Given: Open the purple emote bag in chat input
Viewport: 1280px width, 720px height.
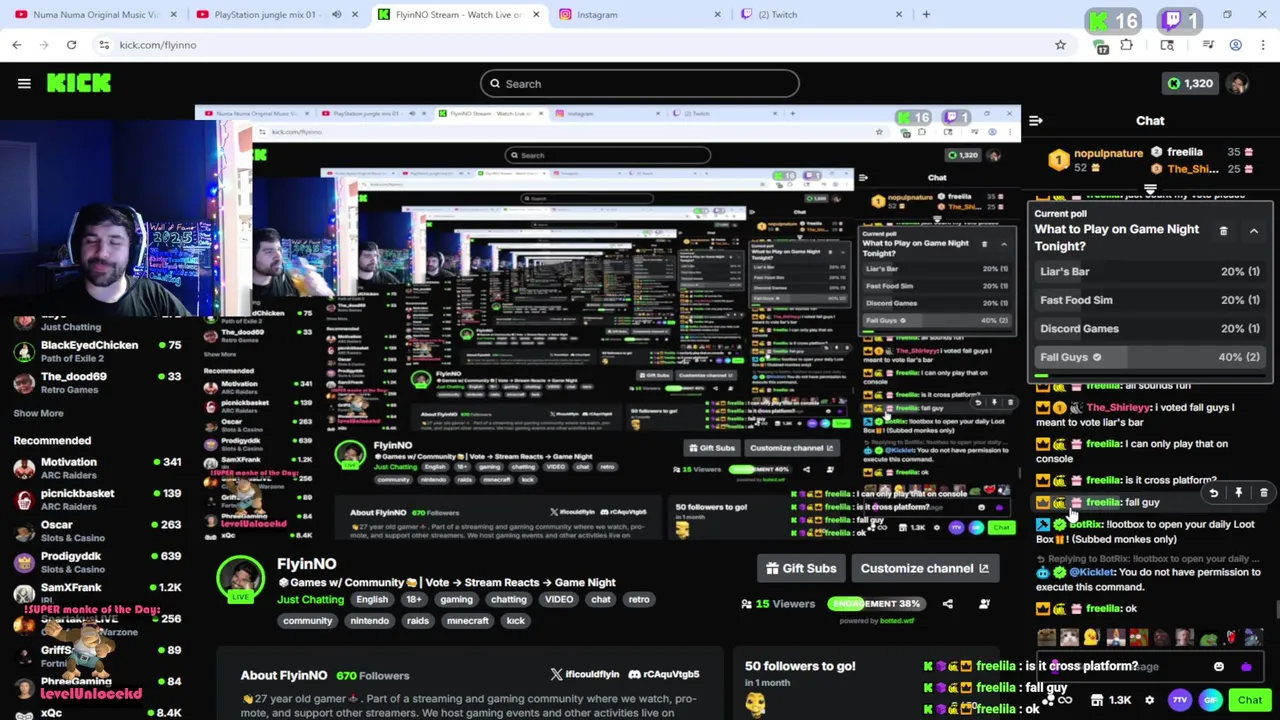Looking at the screenshot, I should click(x=1246, y=667).
